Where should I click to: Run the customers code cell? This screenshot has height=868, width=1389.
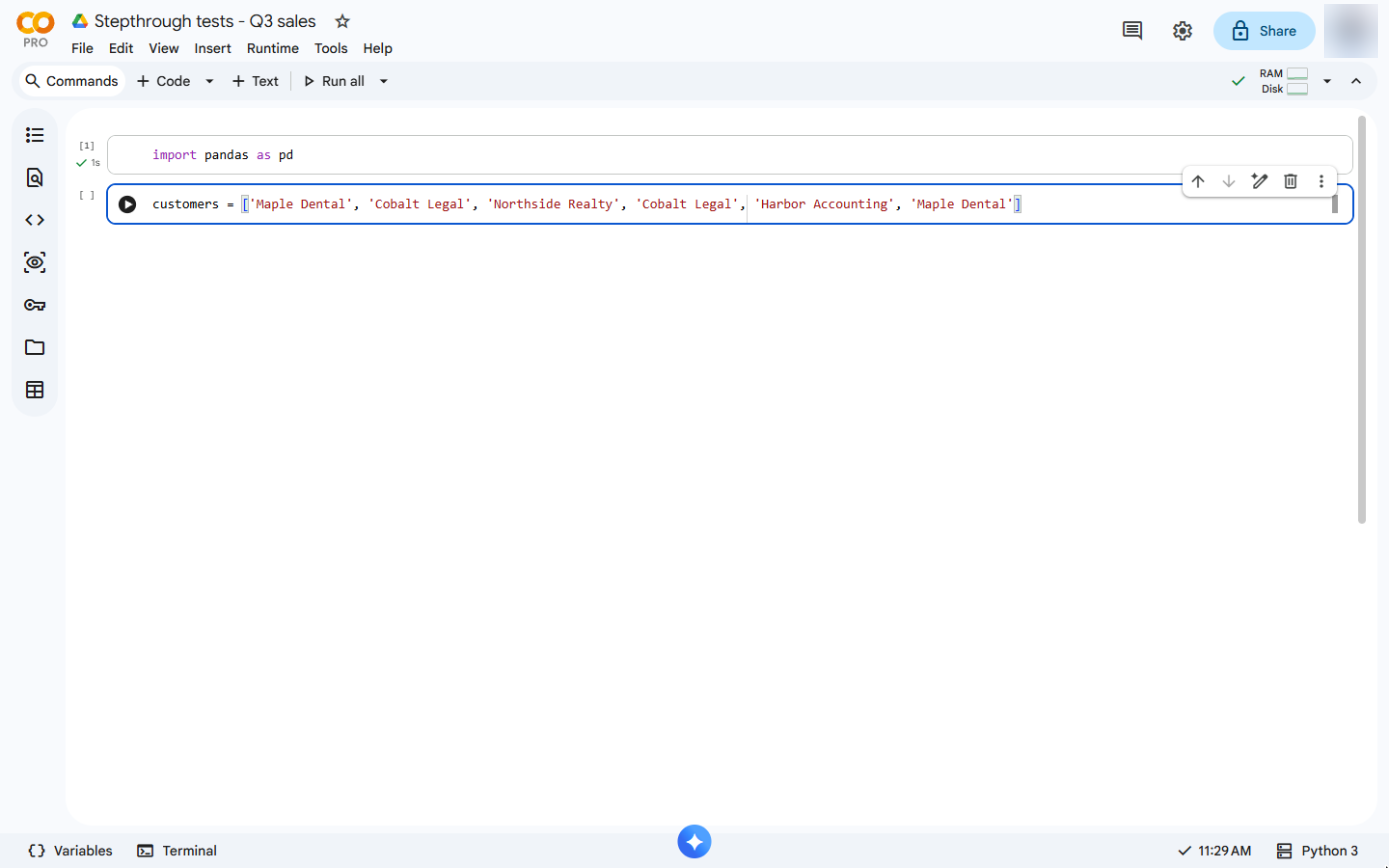click(127, 204)
